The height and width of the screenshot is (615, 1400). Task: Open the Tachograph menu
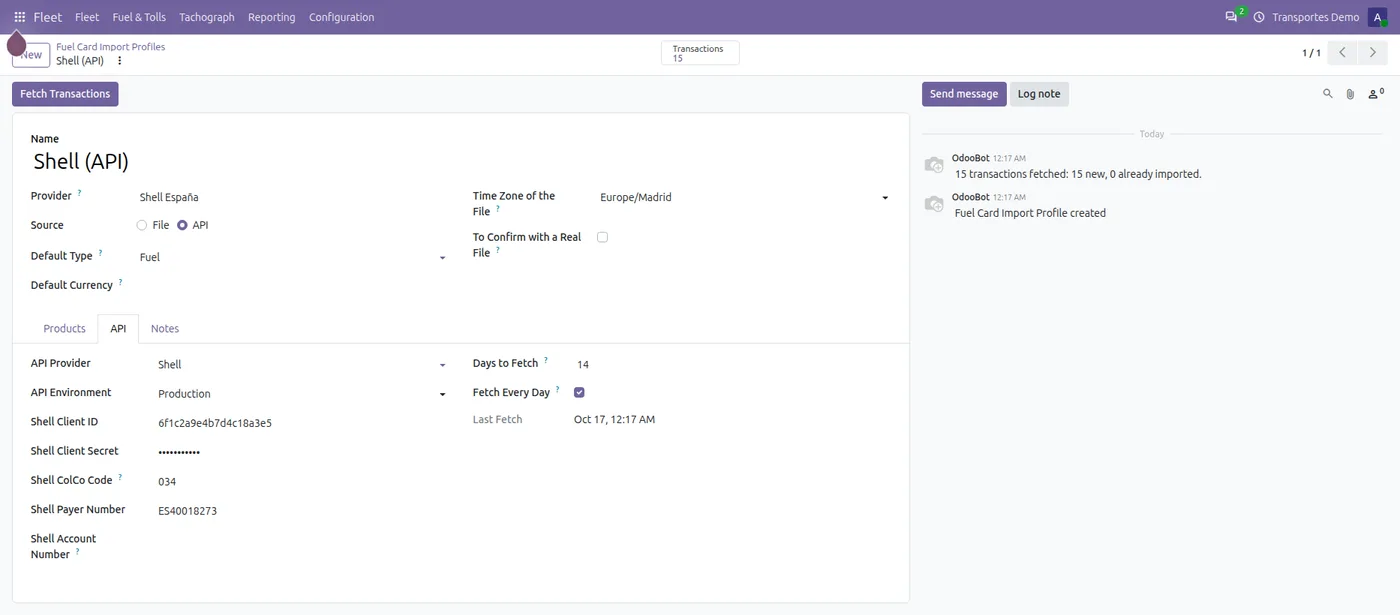click(x=207, y=17)
